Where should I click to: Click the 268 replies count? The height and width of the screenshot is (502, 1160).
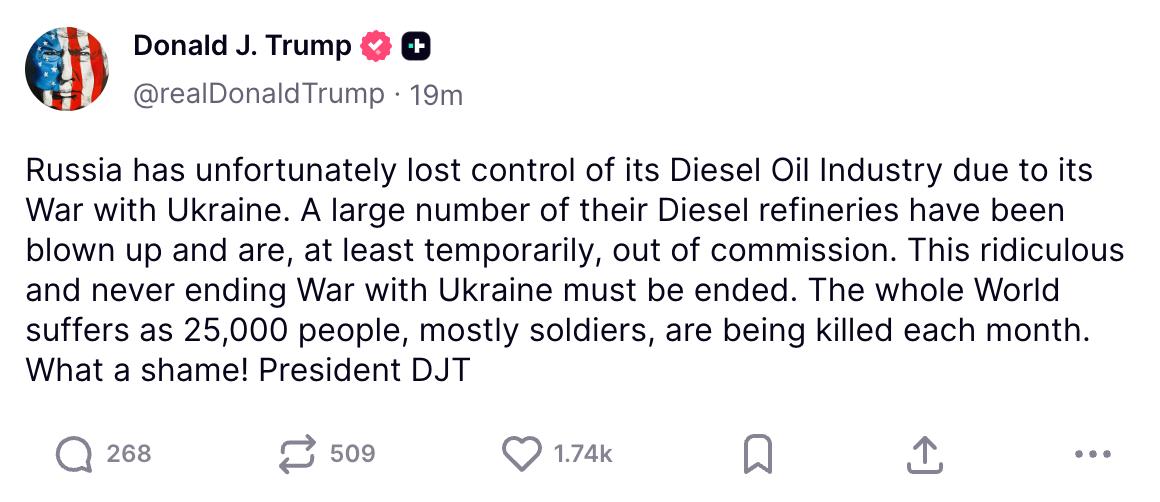click(129, 454)
